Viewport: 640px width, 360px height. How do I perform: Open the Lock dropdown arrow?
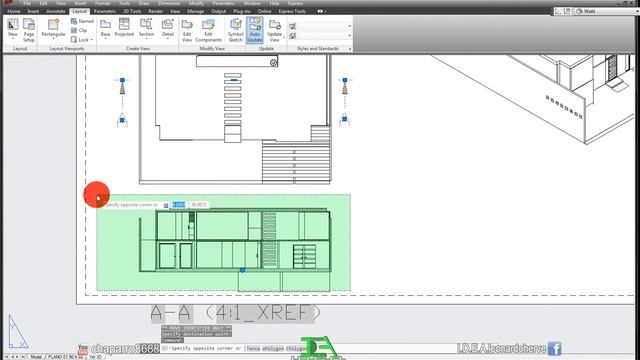point(92,40)
